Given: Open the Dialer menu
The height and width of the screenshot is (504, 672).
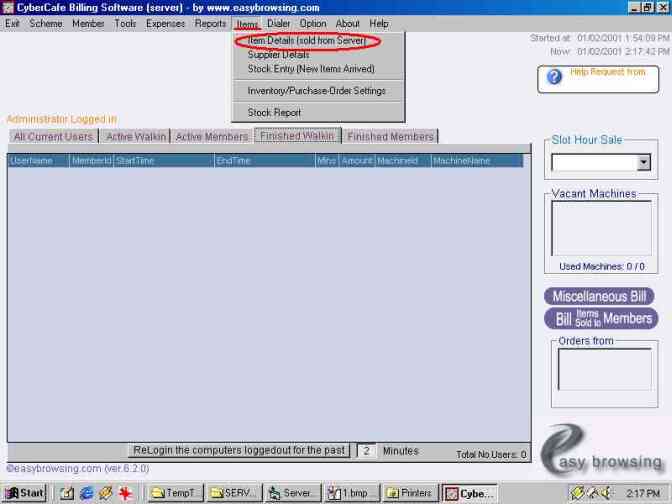Looking at the screenshot, I should [278, 23].
